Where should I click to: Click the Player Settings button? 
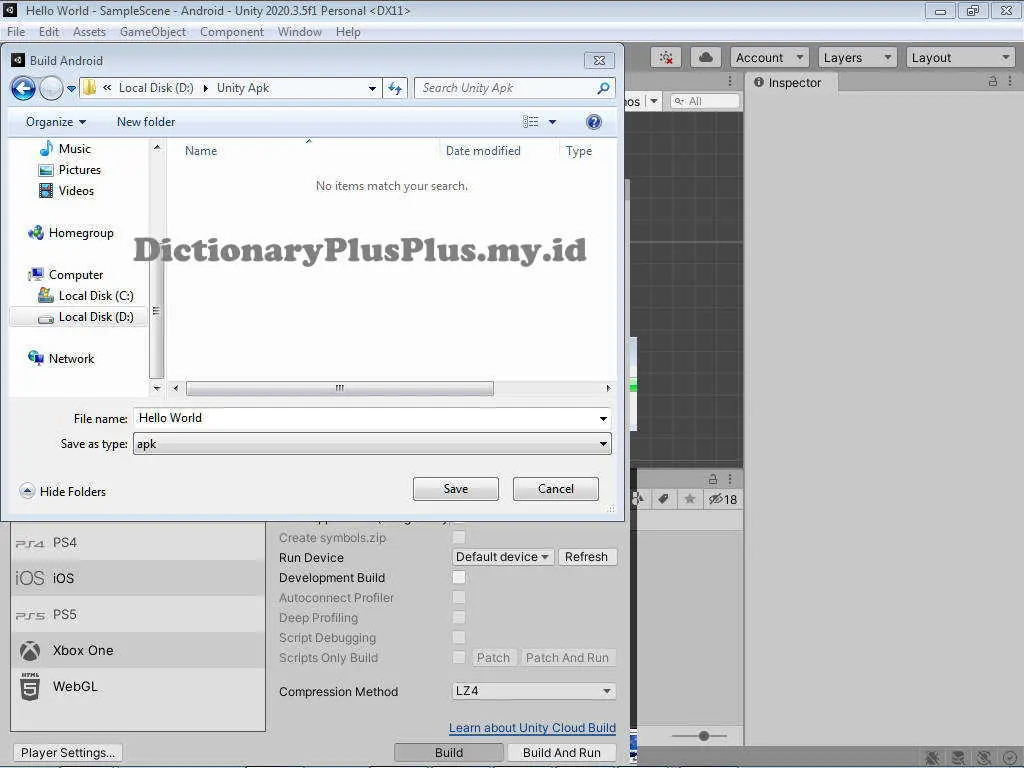point(68,752)
